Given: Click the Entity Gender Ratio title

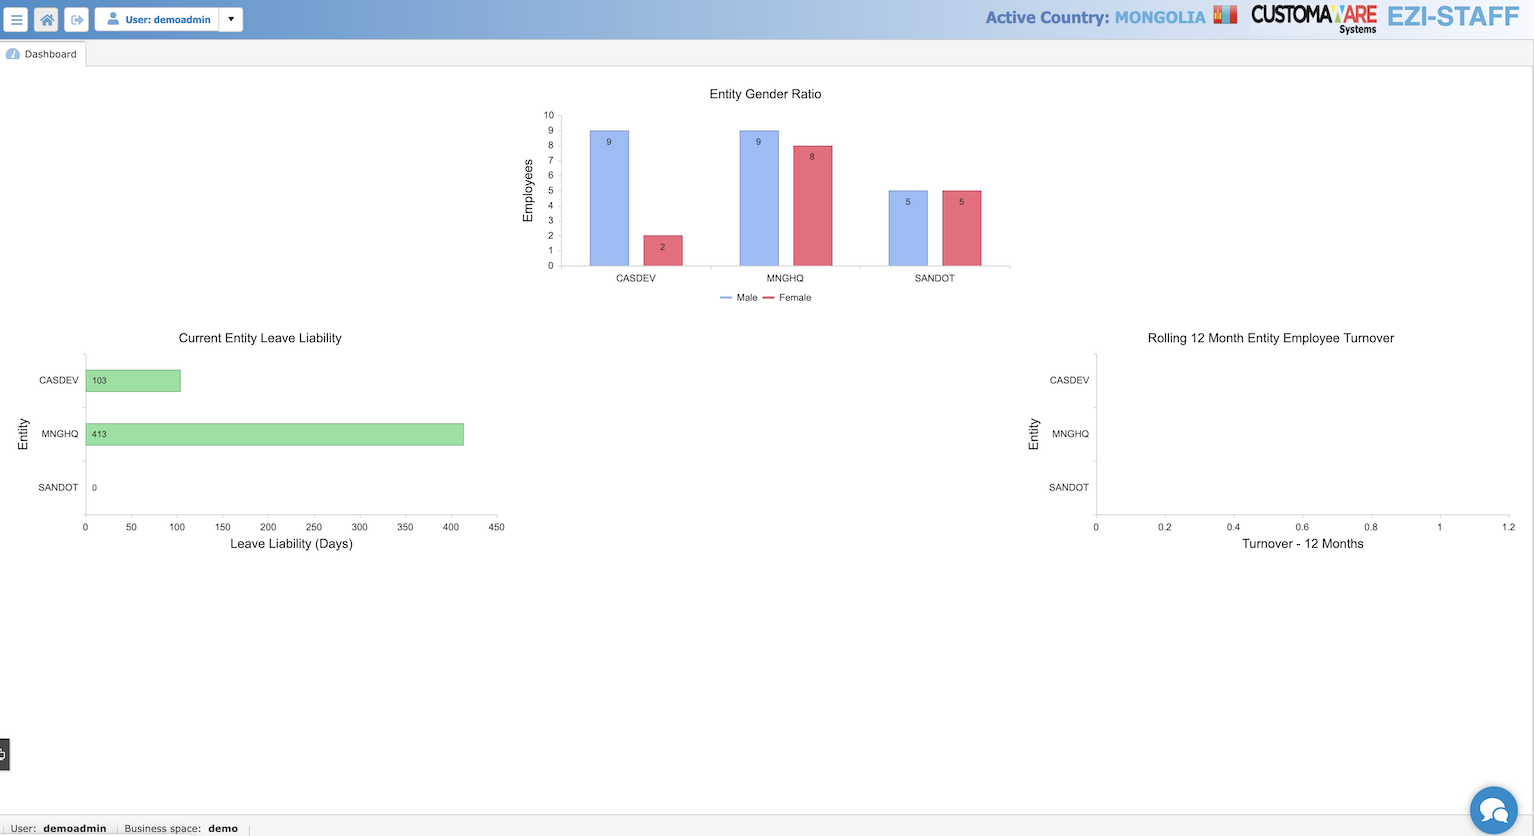Looking at the screenshot, I should click(765, 94).
